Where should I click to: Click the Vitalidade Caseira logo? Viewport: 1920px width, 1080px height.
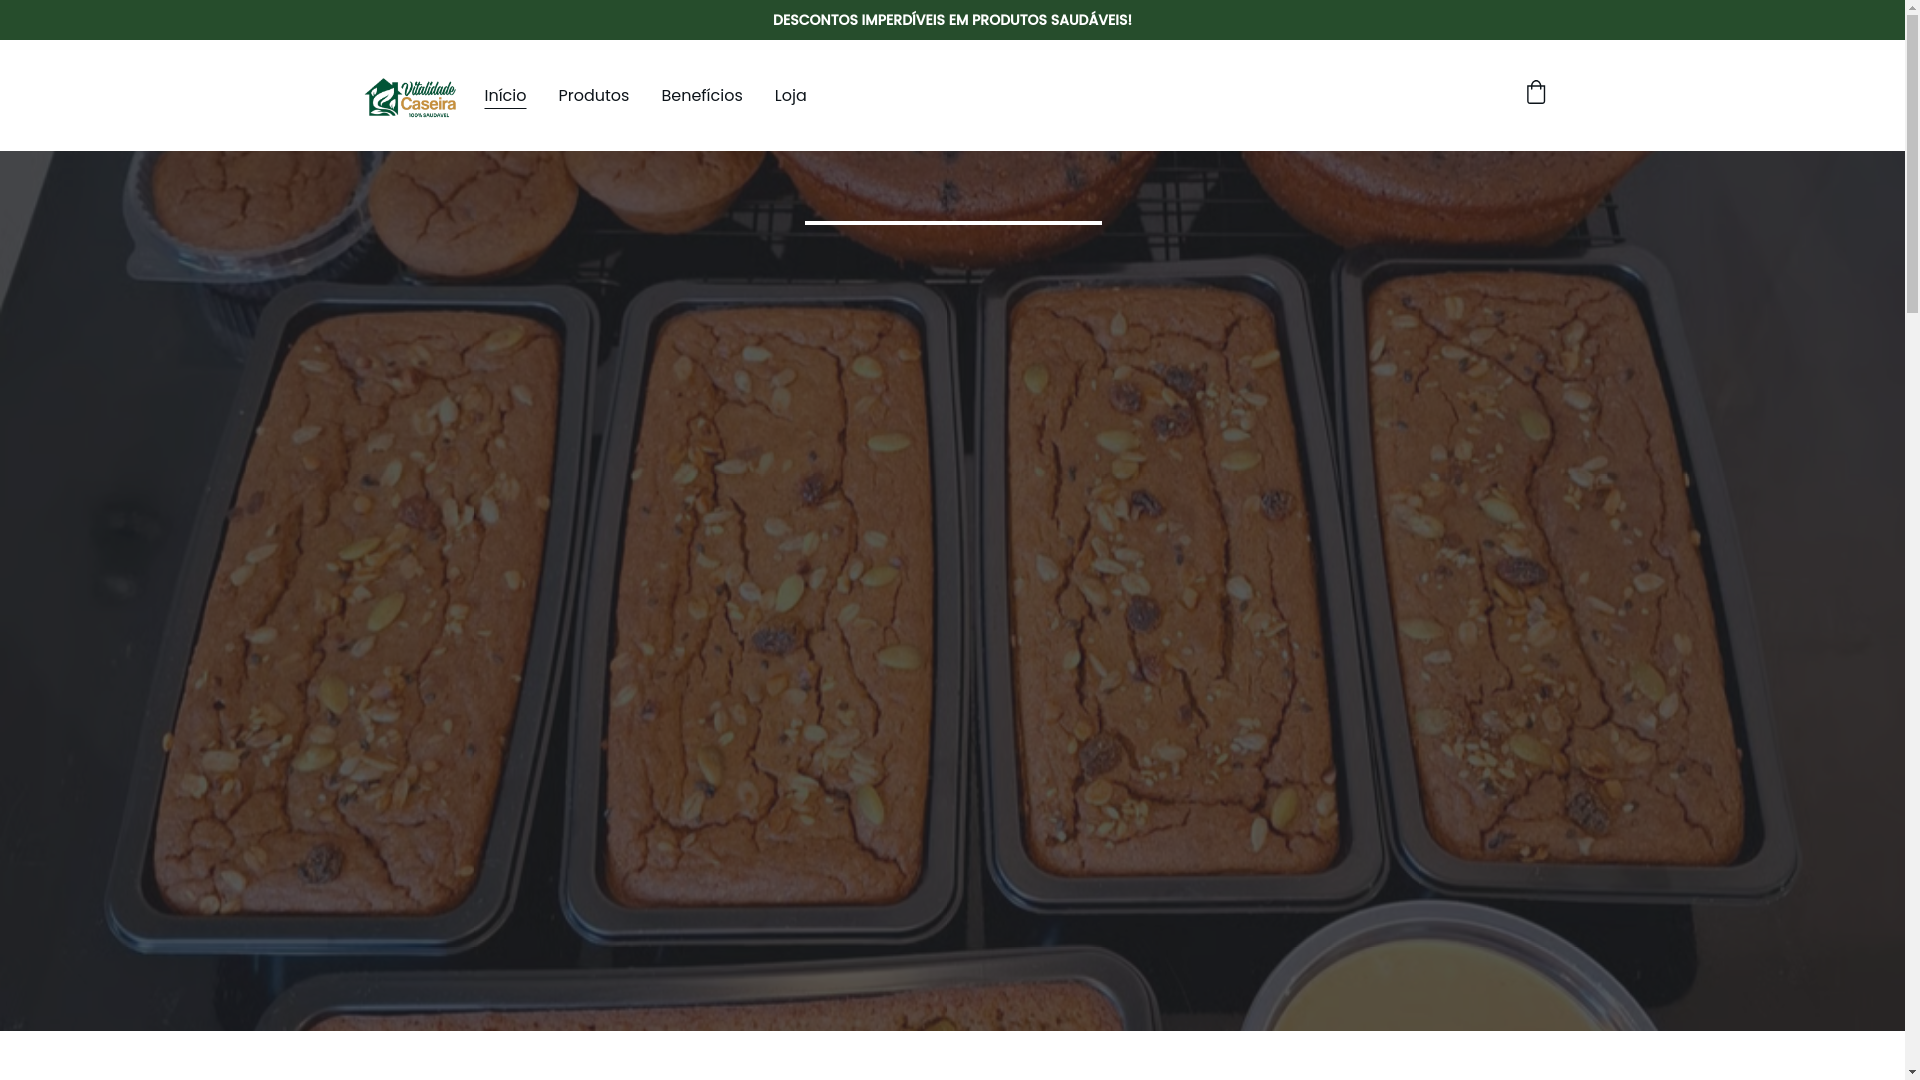[x=410, y=97]
